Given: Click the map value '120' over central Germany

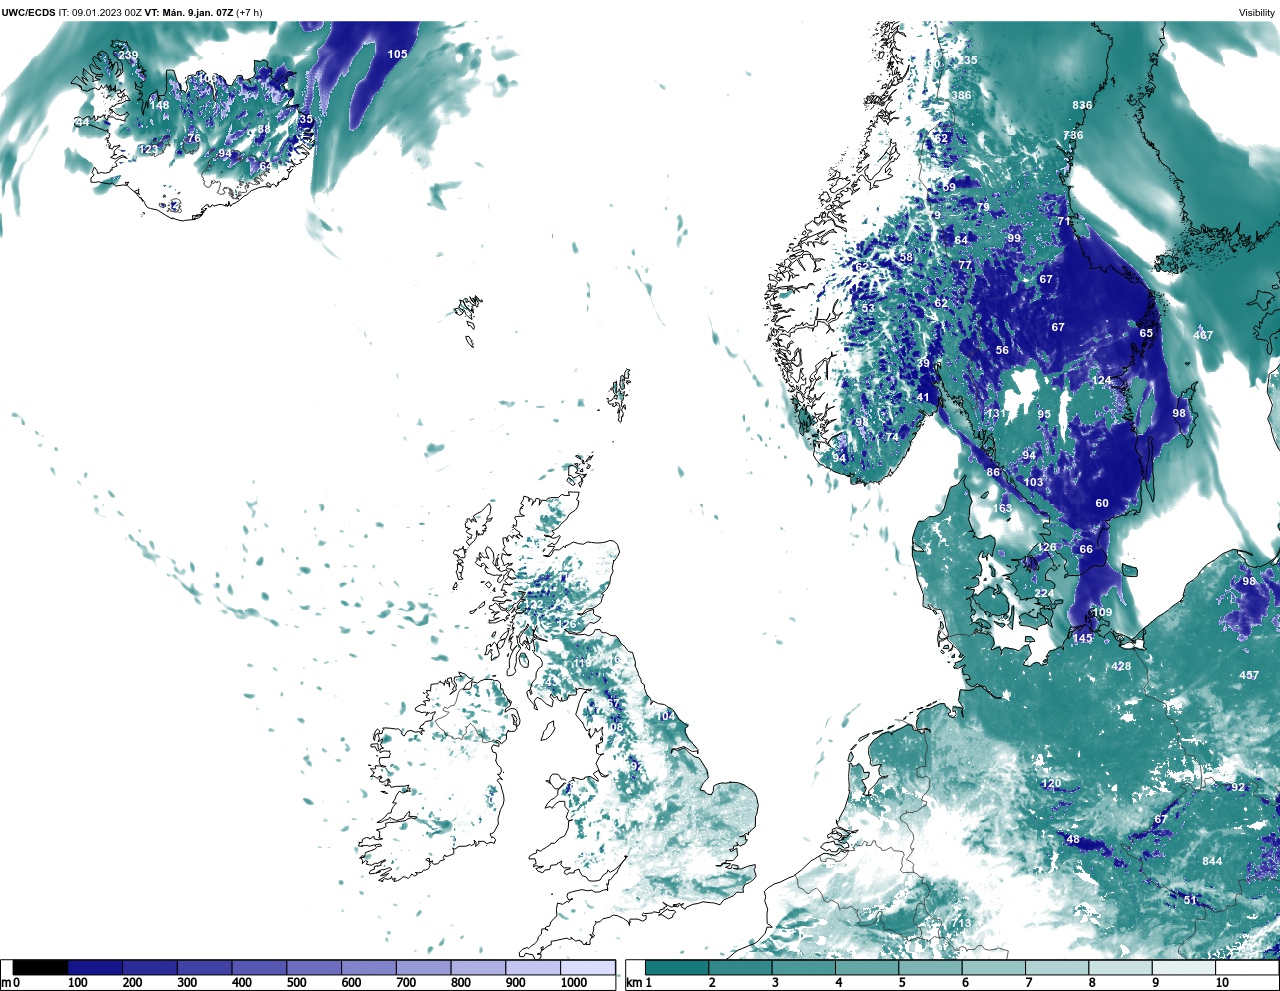Looking at the screenshot, I should tap(1051, 783).
